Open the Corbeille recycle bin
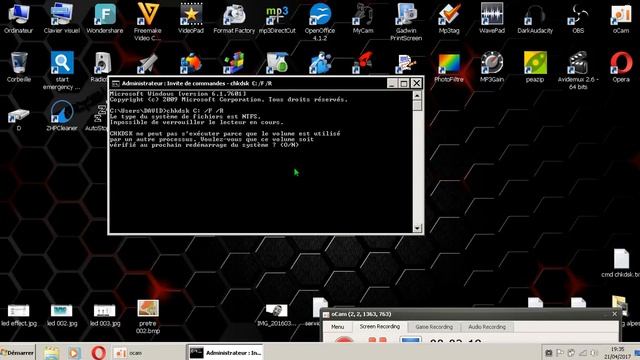 (19, 67)
